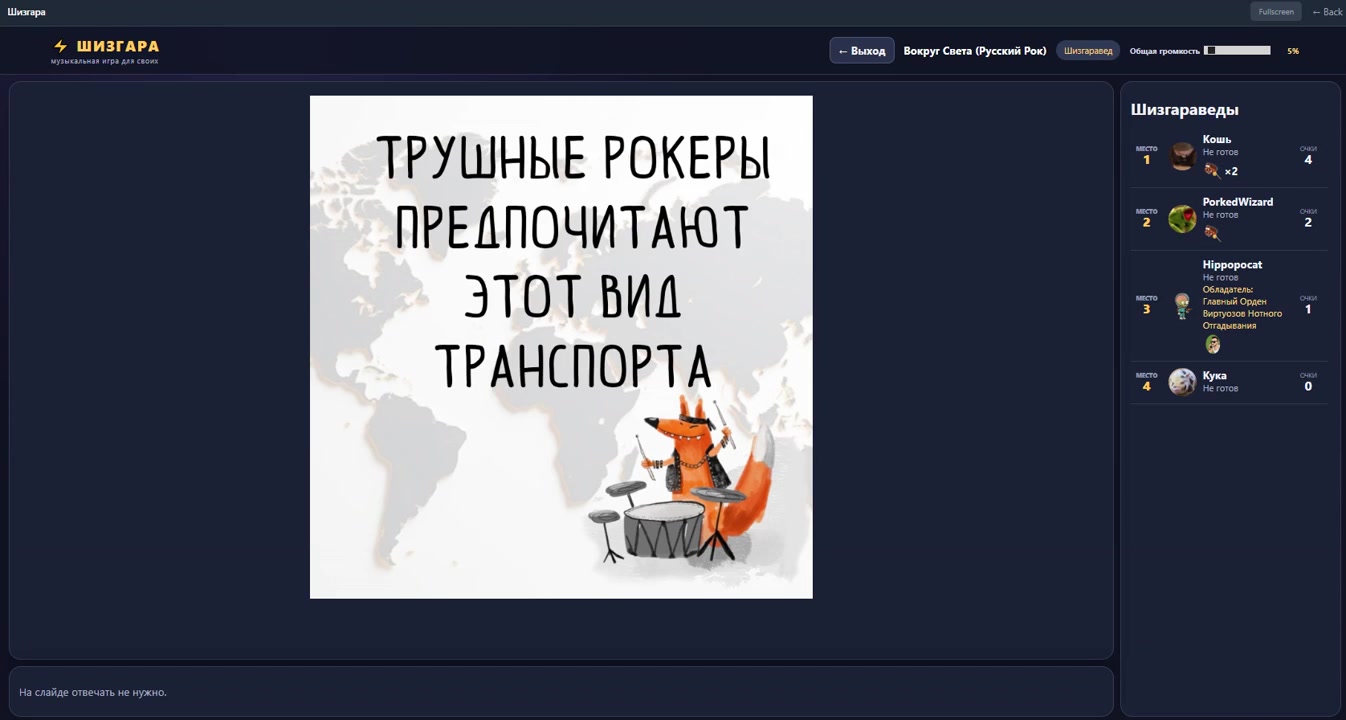1346x720 pixels.
Task: Click the Не готов status under Кука
Action: tap(1220, 388)
